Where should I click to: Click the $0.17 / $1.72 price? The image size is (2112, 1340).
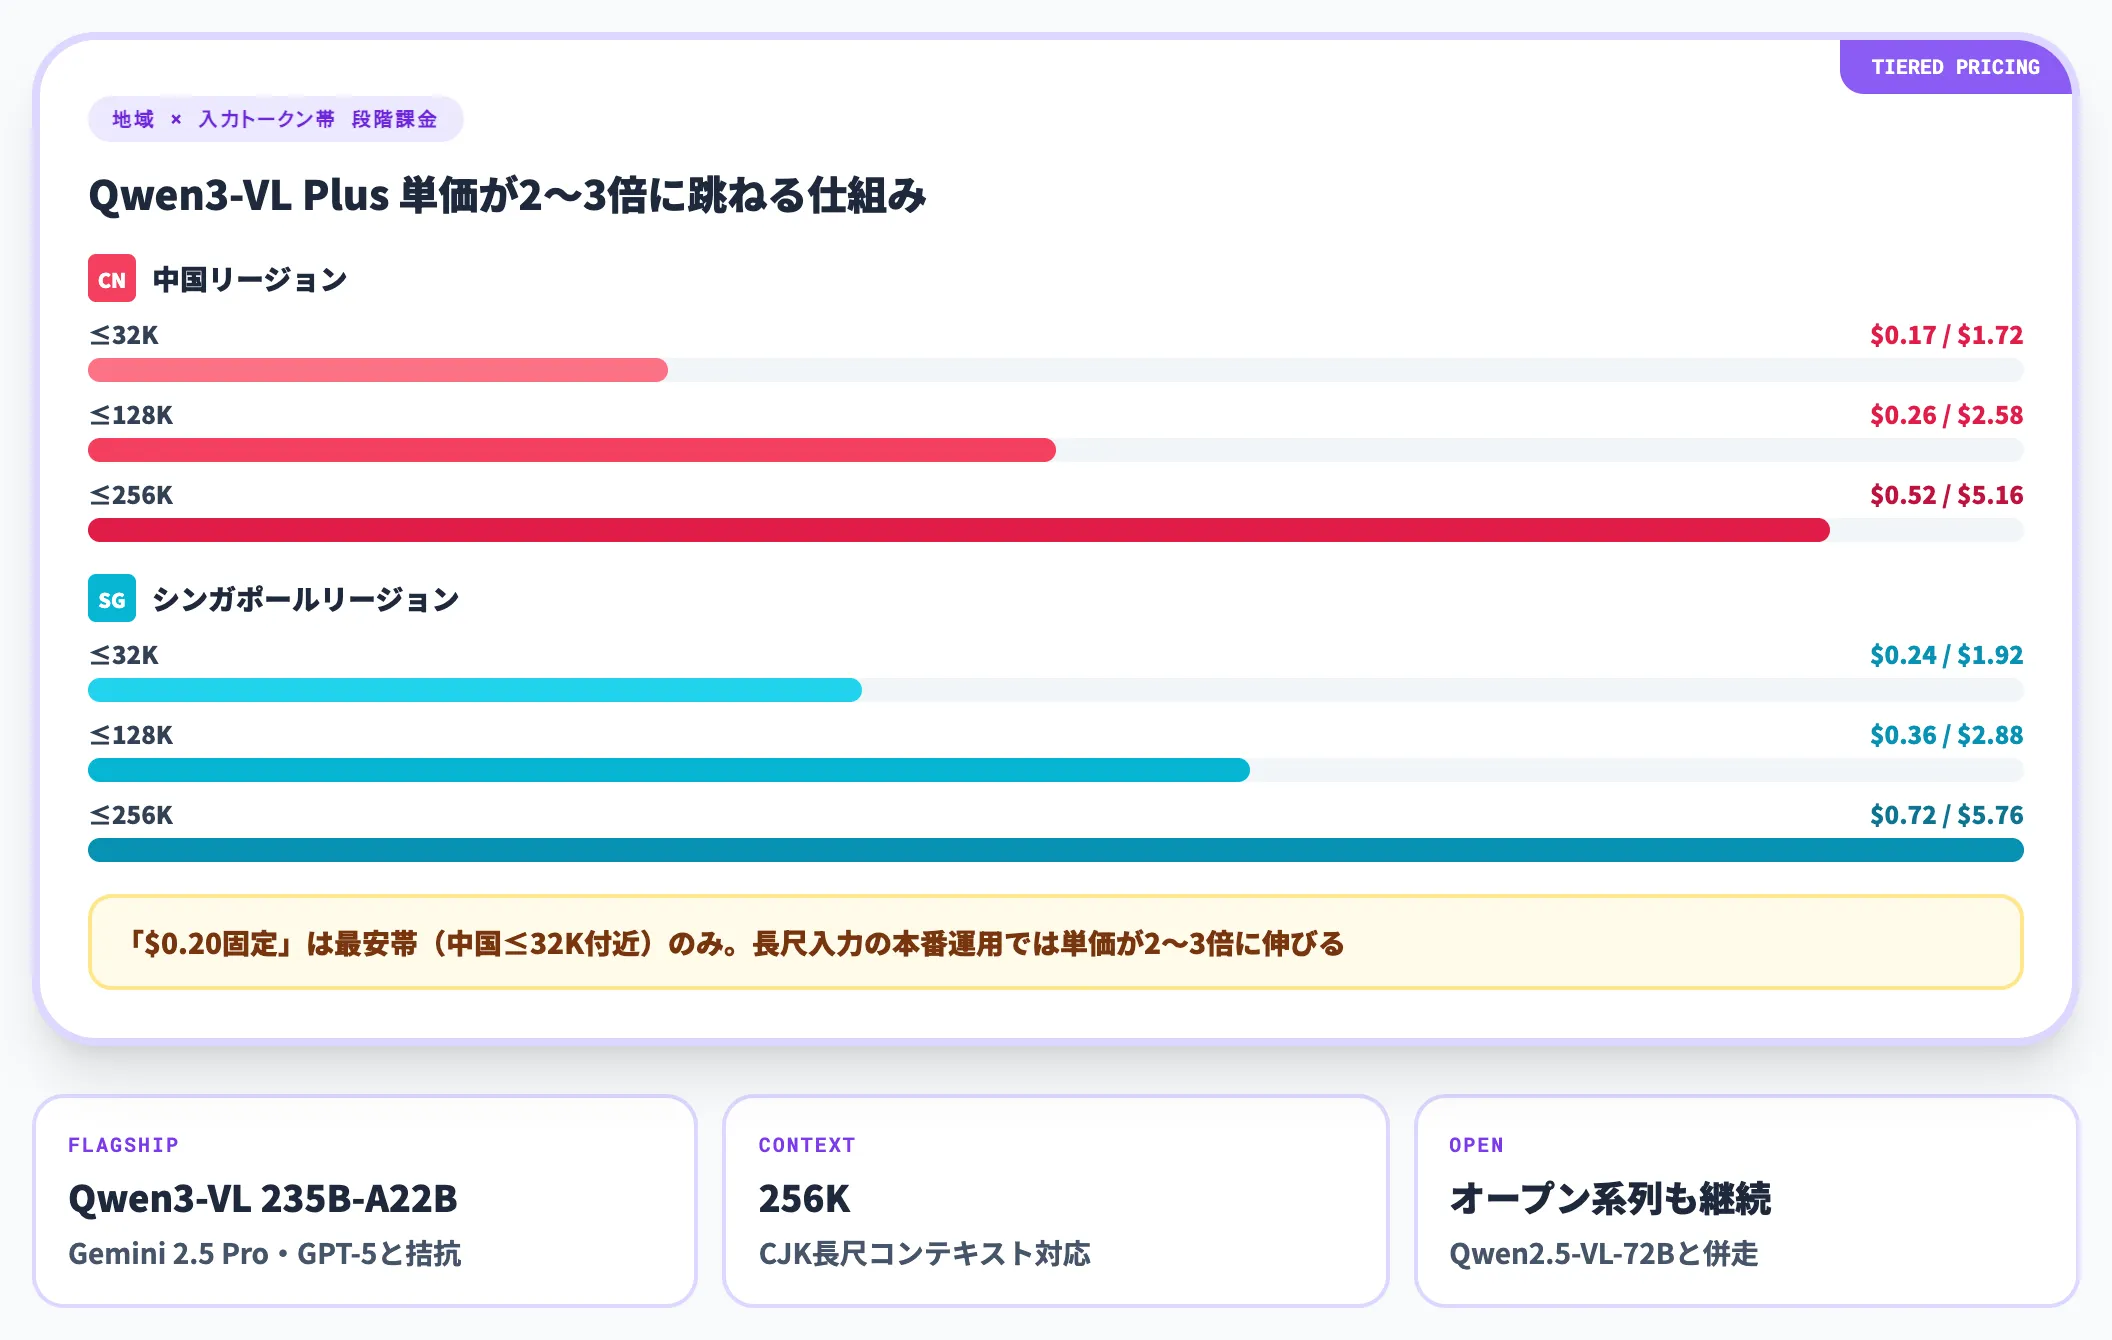(1946, 335)
